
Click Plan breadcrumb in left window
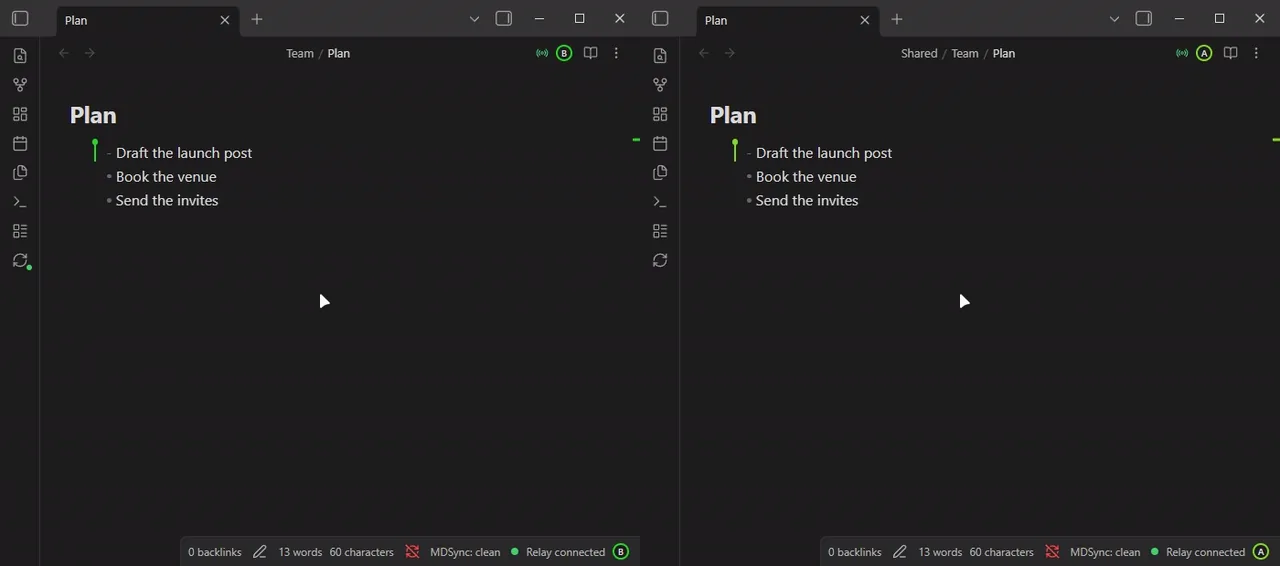(x=339, y=54)
